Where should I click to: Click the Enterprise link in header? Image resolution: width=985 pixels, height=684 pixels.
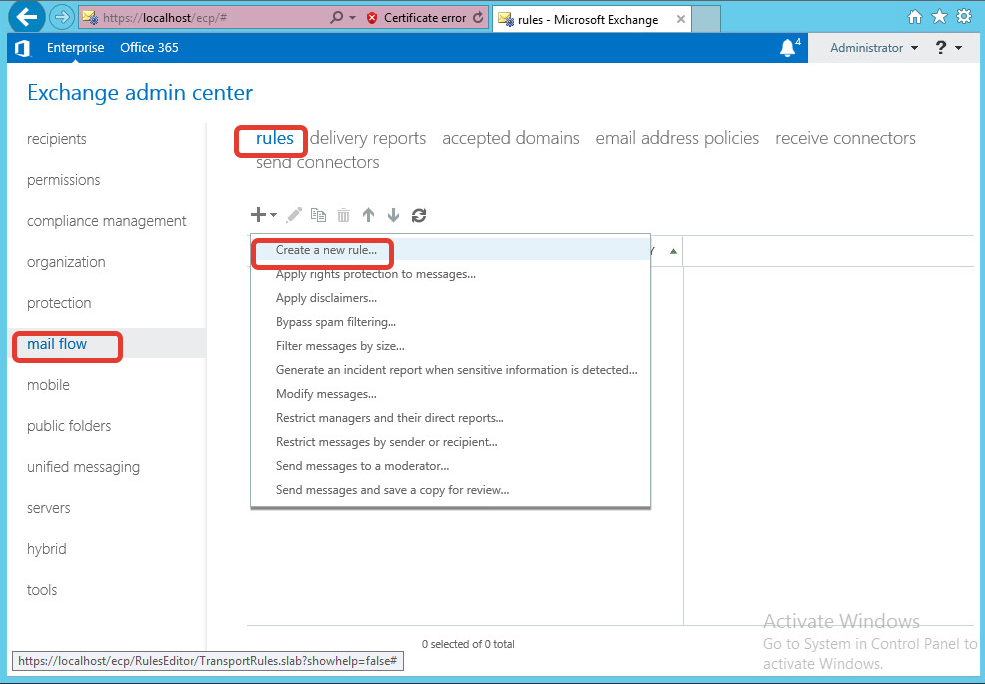75,48
